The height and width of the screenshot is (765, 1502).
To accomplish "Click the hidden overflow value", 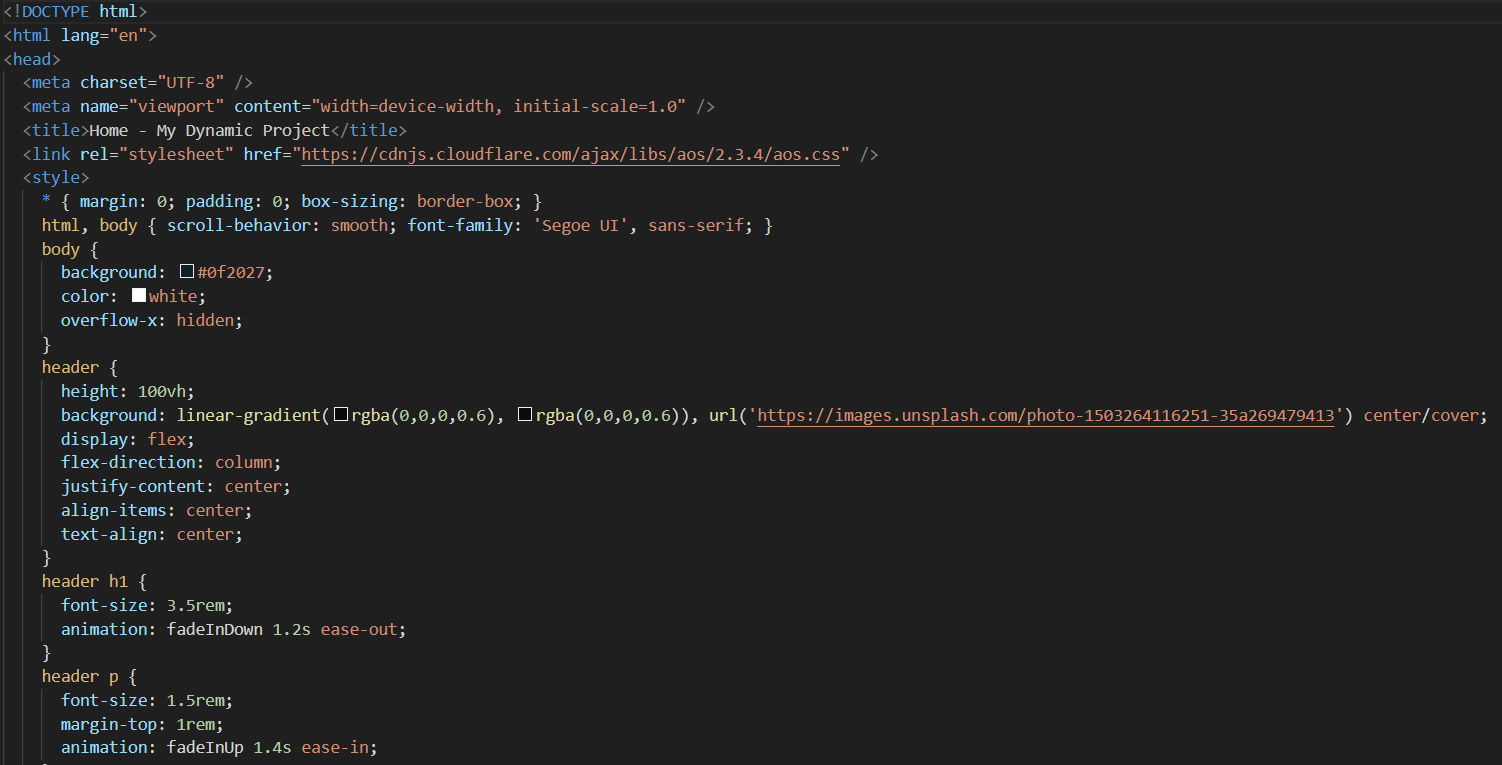I will 205,320.
